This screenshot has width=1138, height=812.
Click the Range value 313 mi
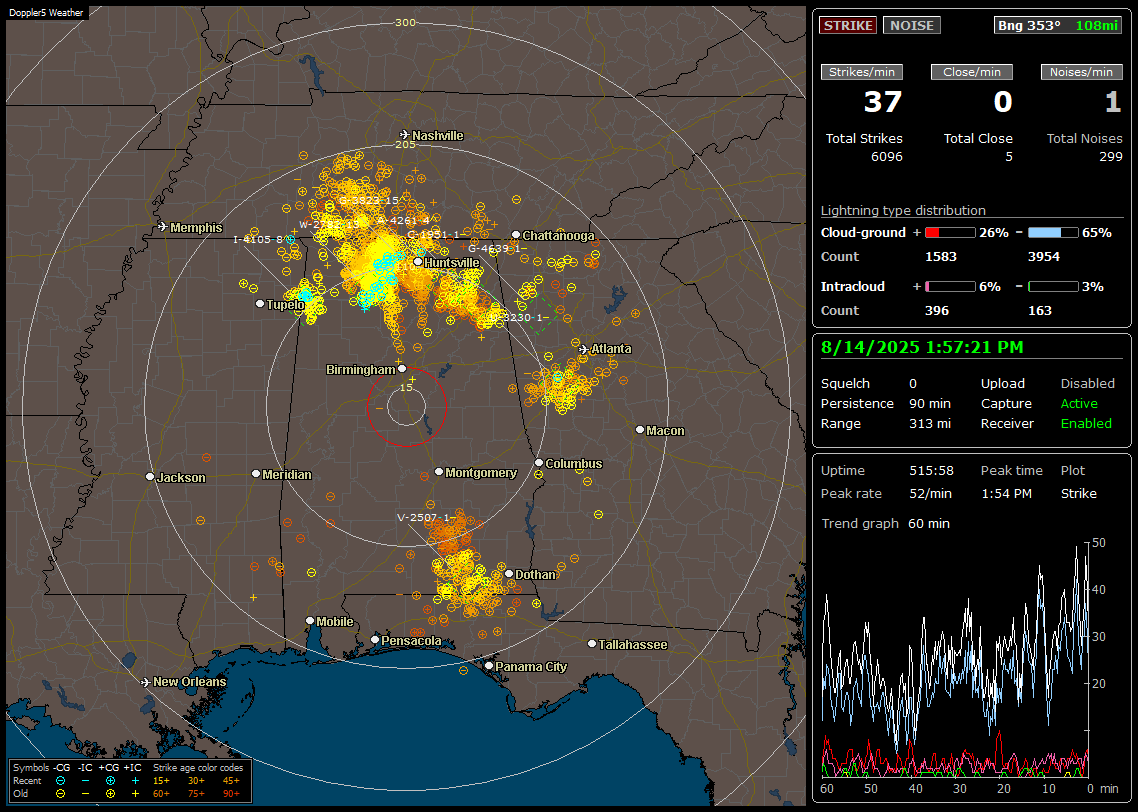(930, 424)
